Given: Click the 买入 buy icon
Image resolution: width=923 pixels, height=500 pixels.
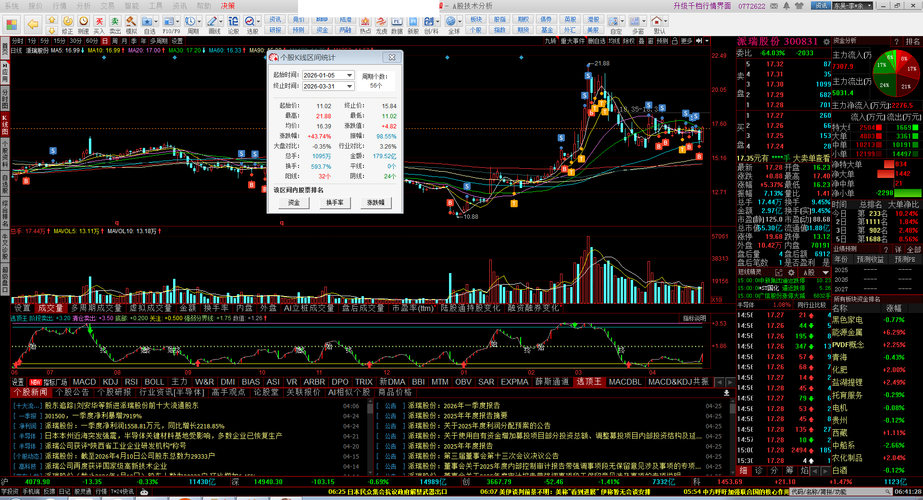Looking at the screenshot, I should 99,25.
